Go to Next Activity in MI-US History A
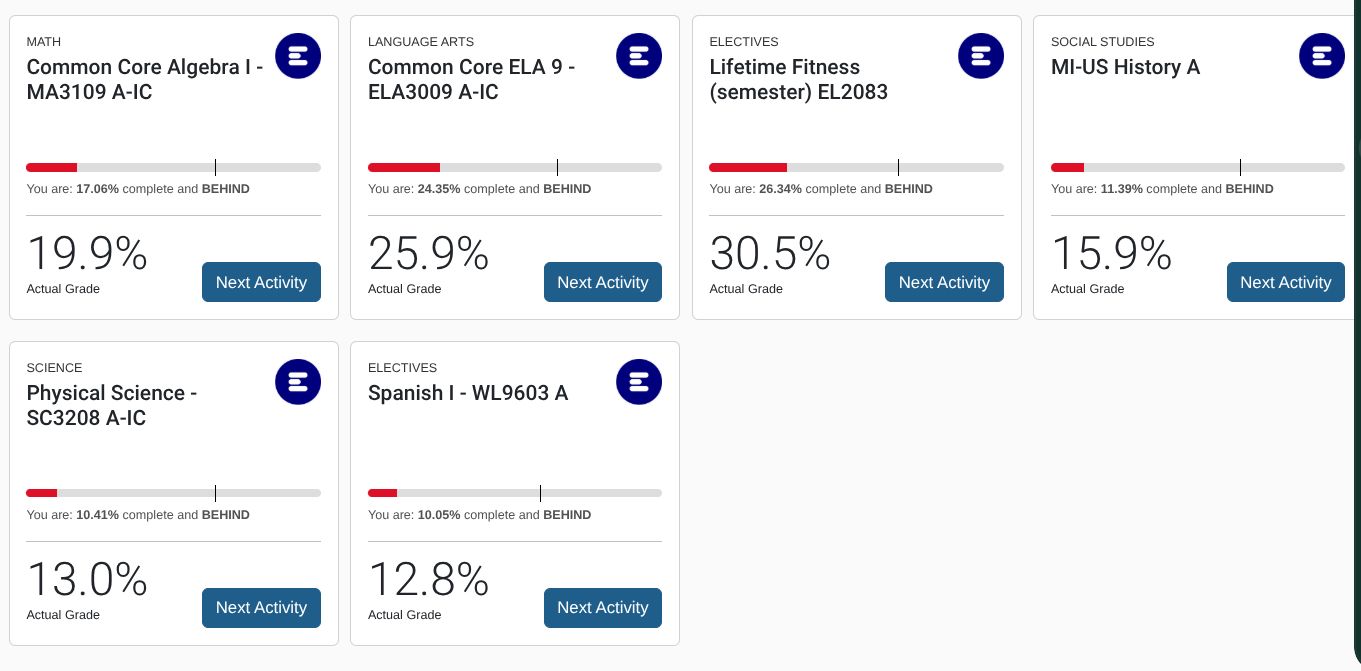The width and height of the screenshot is (1361, 671). click(1285, 282)
